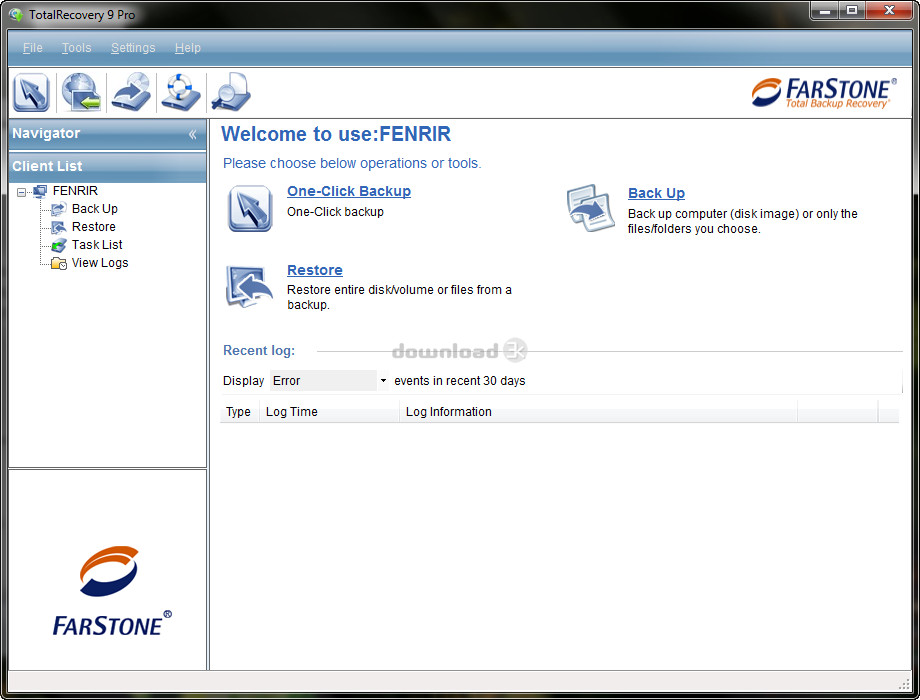This screenshot has height=700, width=920.
Task: Open View Logs in the navigator tree
Action: click(x=100, y=262)
